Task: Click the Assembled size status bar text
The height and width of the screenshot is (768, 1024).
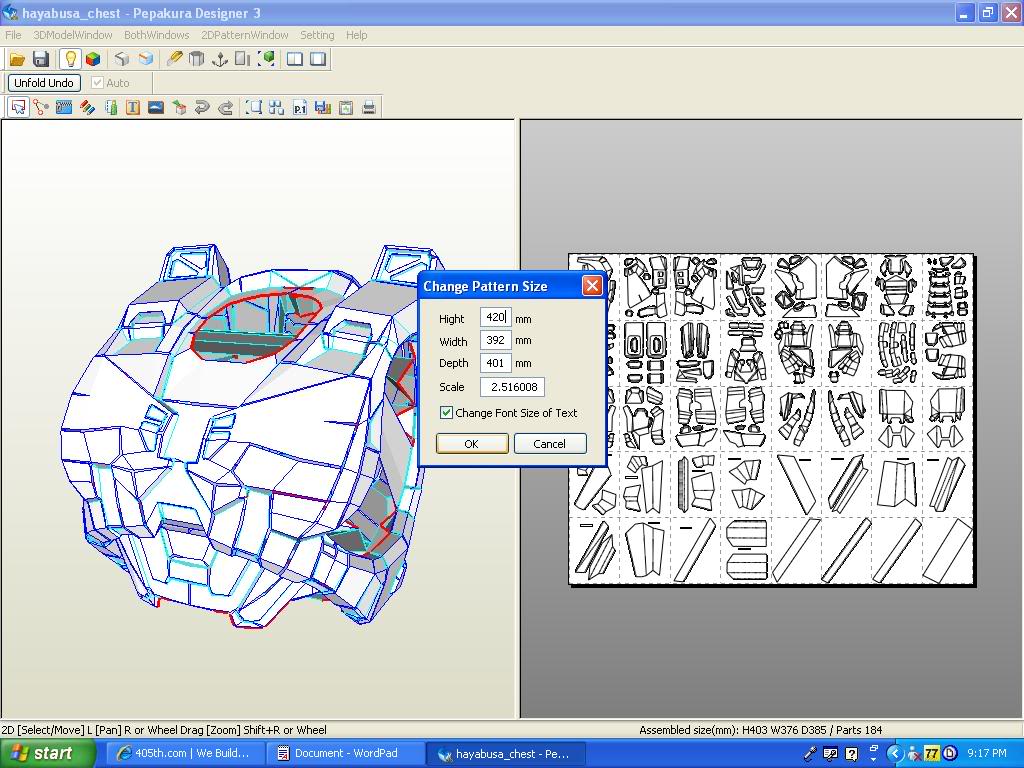Action: [761, 730]
